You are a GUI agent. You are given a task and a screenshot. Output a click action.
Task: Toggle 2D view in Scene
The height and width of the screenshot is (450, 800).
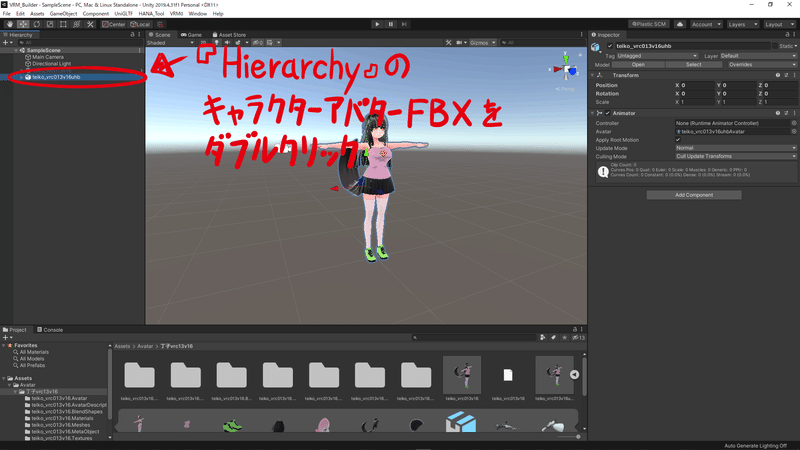[x=203, y=43]
